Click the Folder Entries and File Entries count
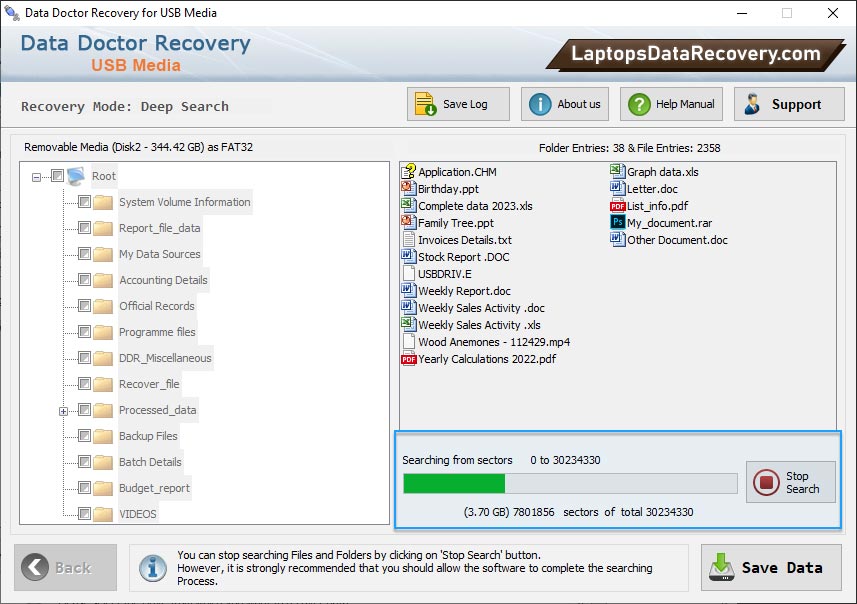 click(x=630, y=148)
